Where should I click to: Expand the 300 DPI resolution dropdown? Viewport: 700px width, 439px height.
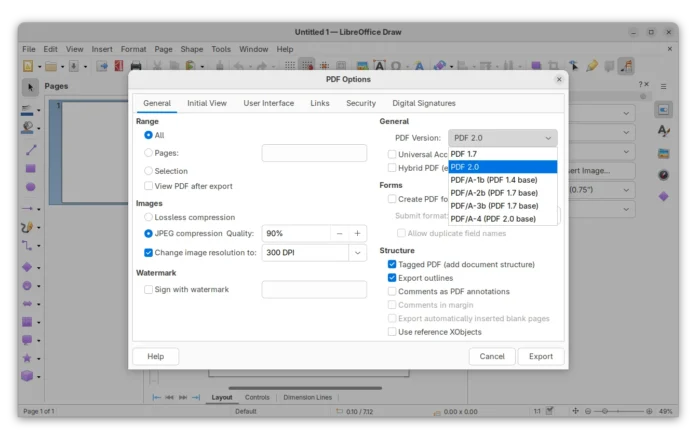click(x=357, y=253)
